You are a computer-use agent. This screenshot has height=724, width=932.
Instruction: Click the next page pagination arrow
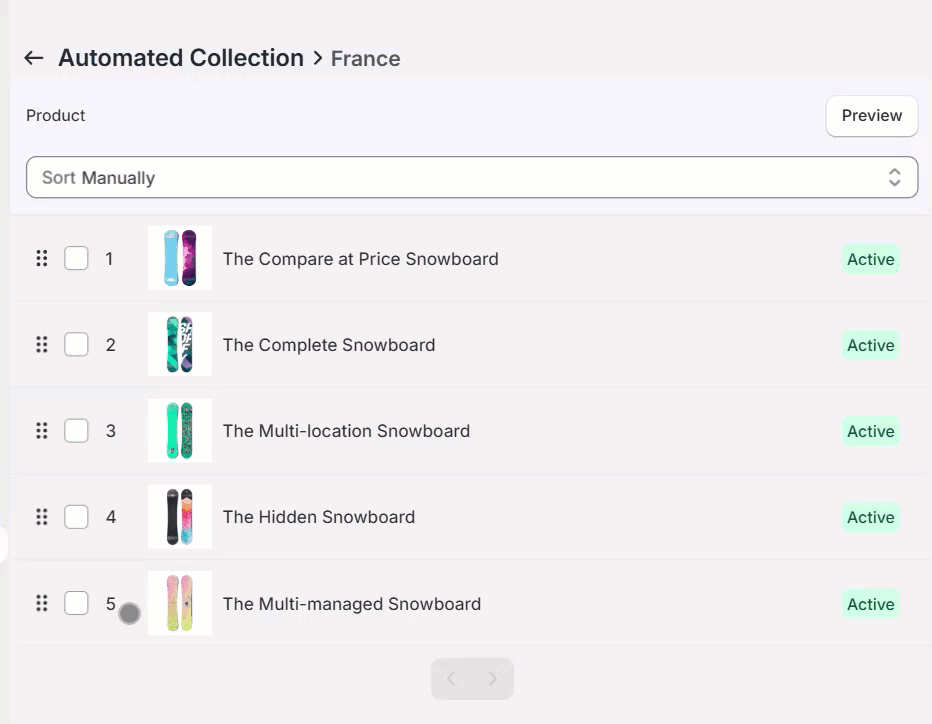pyautogui.click(x=495, y=678)
